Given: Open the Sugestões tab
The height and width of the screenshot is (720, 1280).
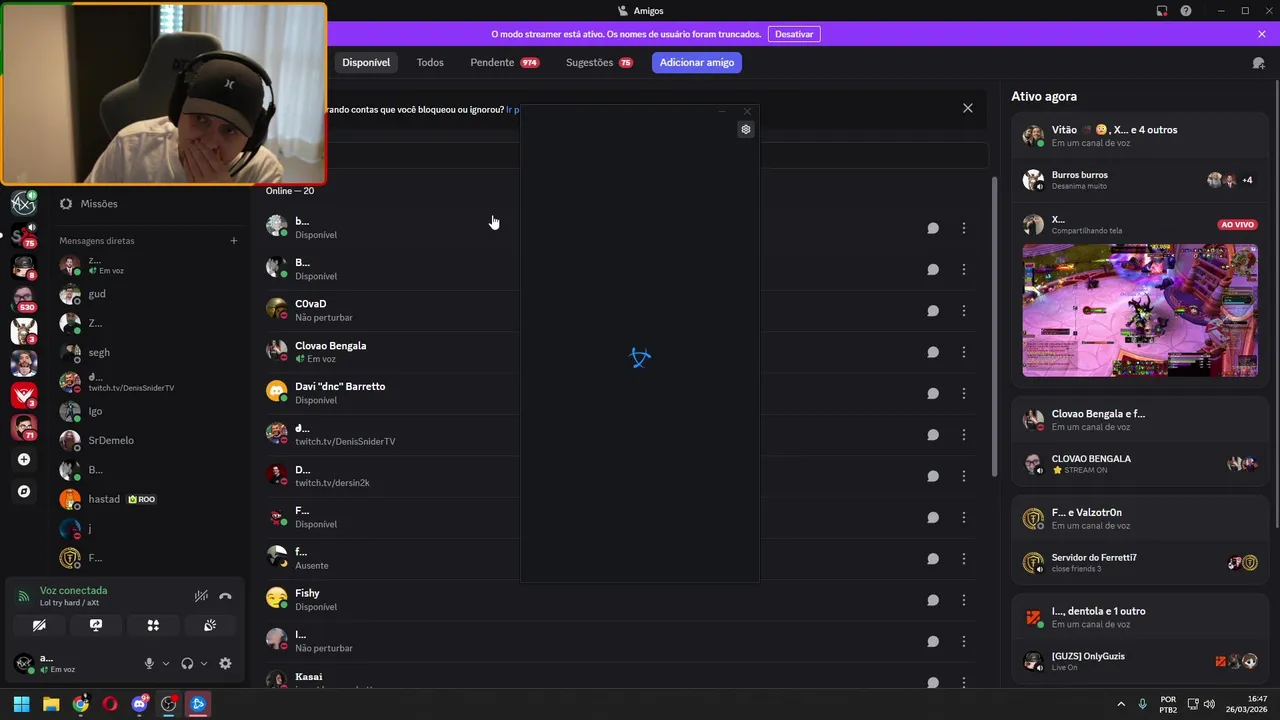Looking at the screenshot, I should click(x=598, y=62).
